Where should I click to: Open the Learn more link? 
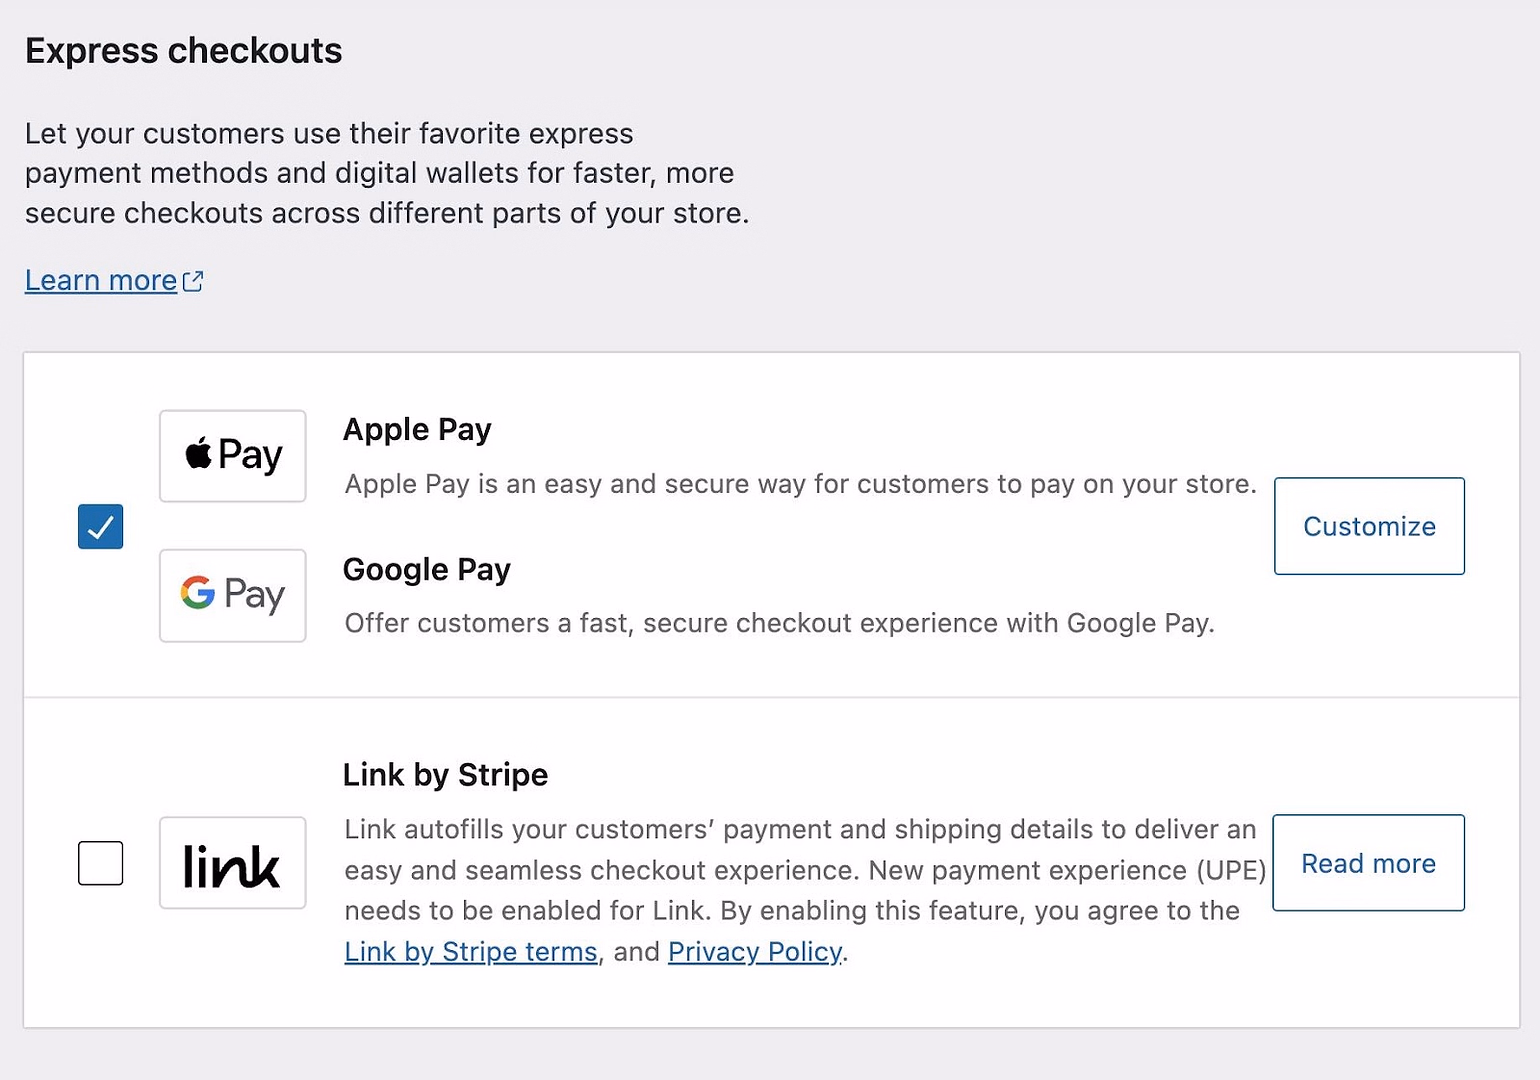click(x=100, y=280)
